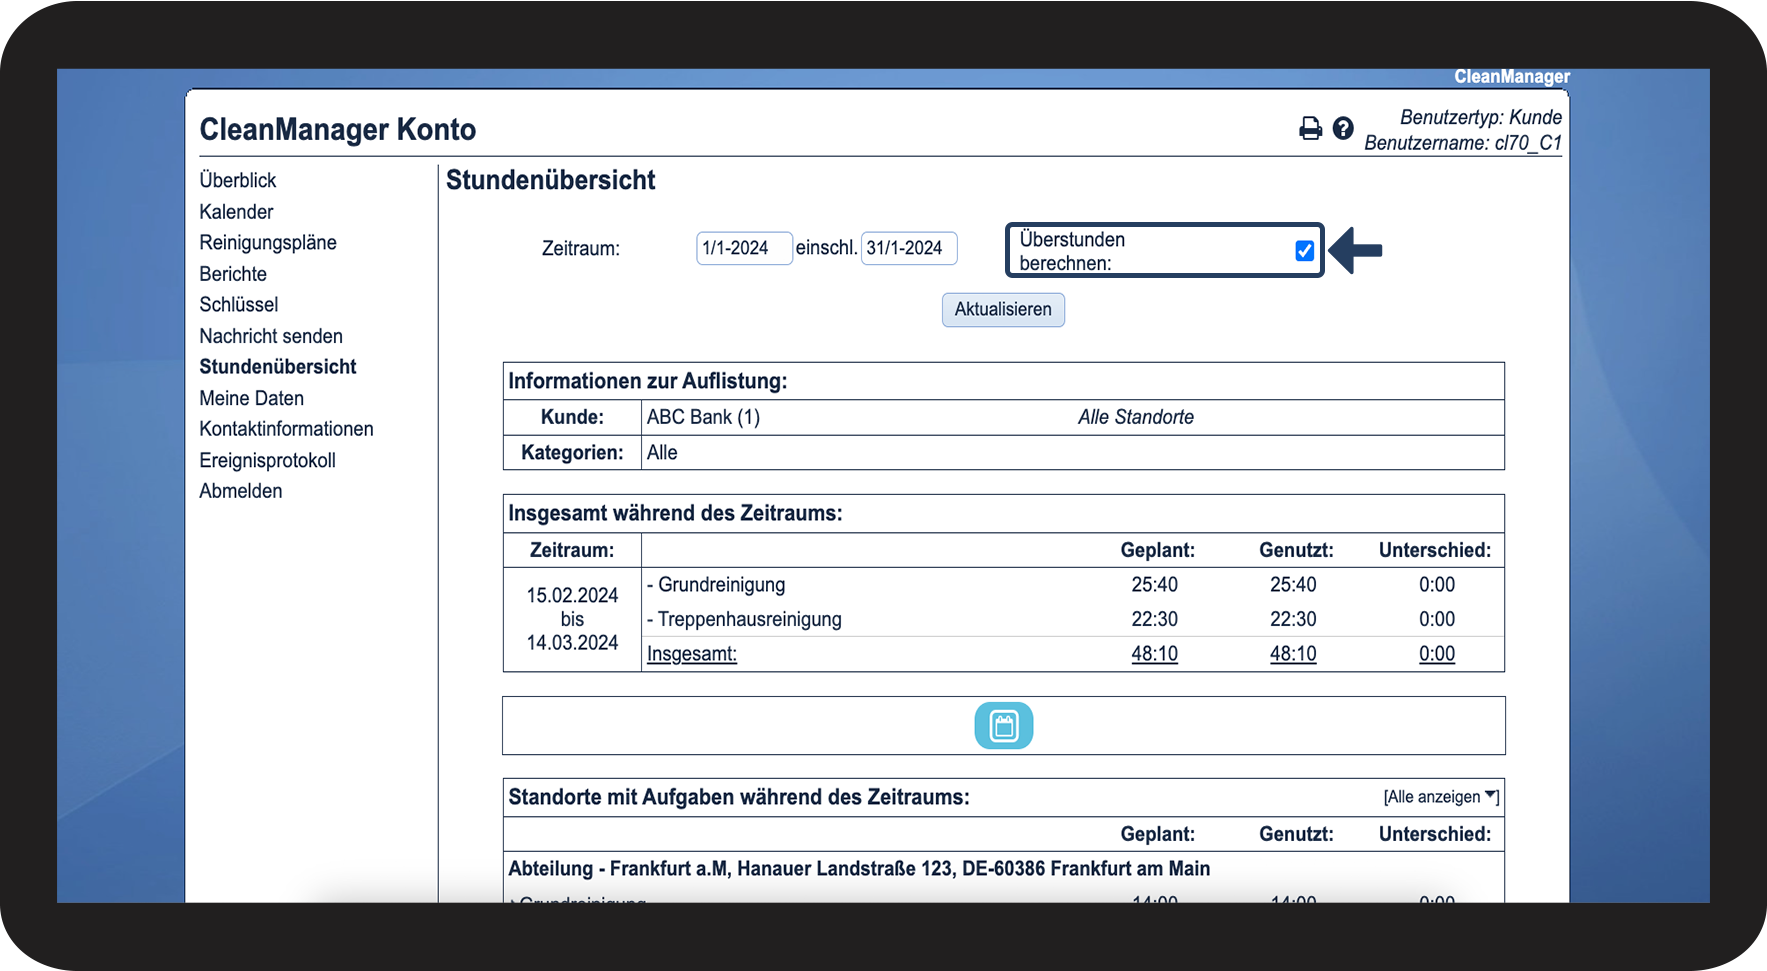Click the blue calendar icon

point(1003,725)
